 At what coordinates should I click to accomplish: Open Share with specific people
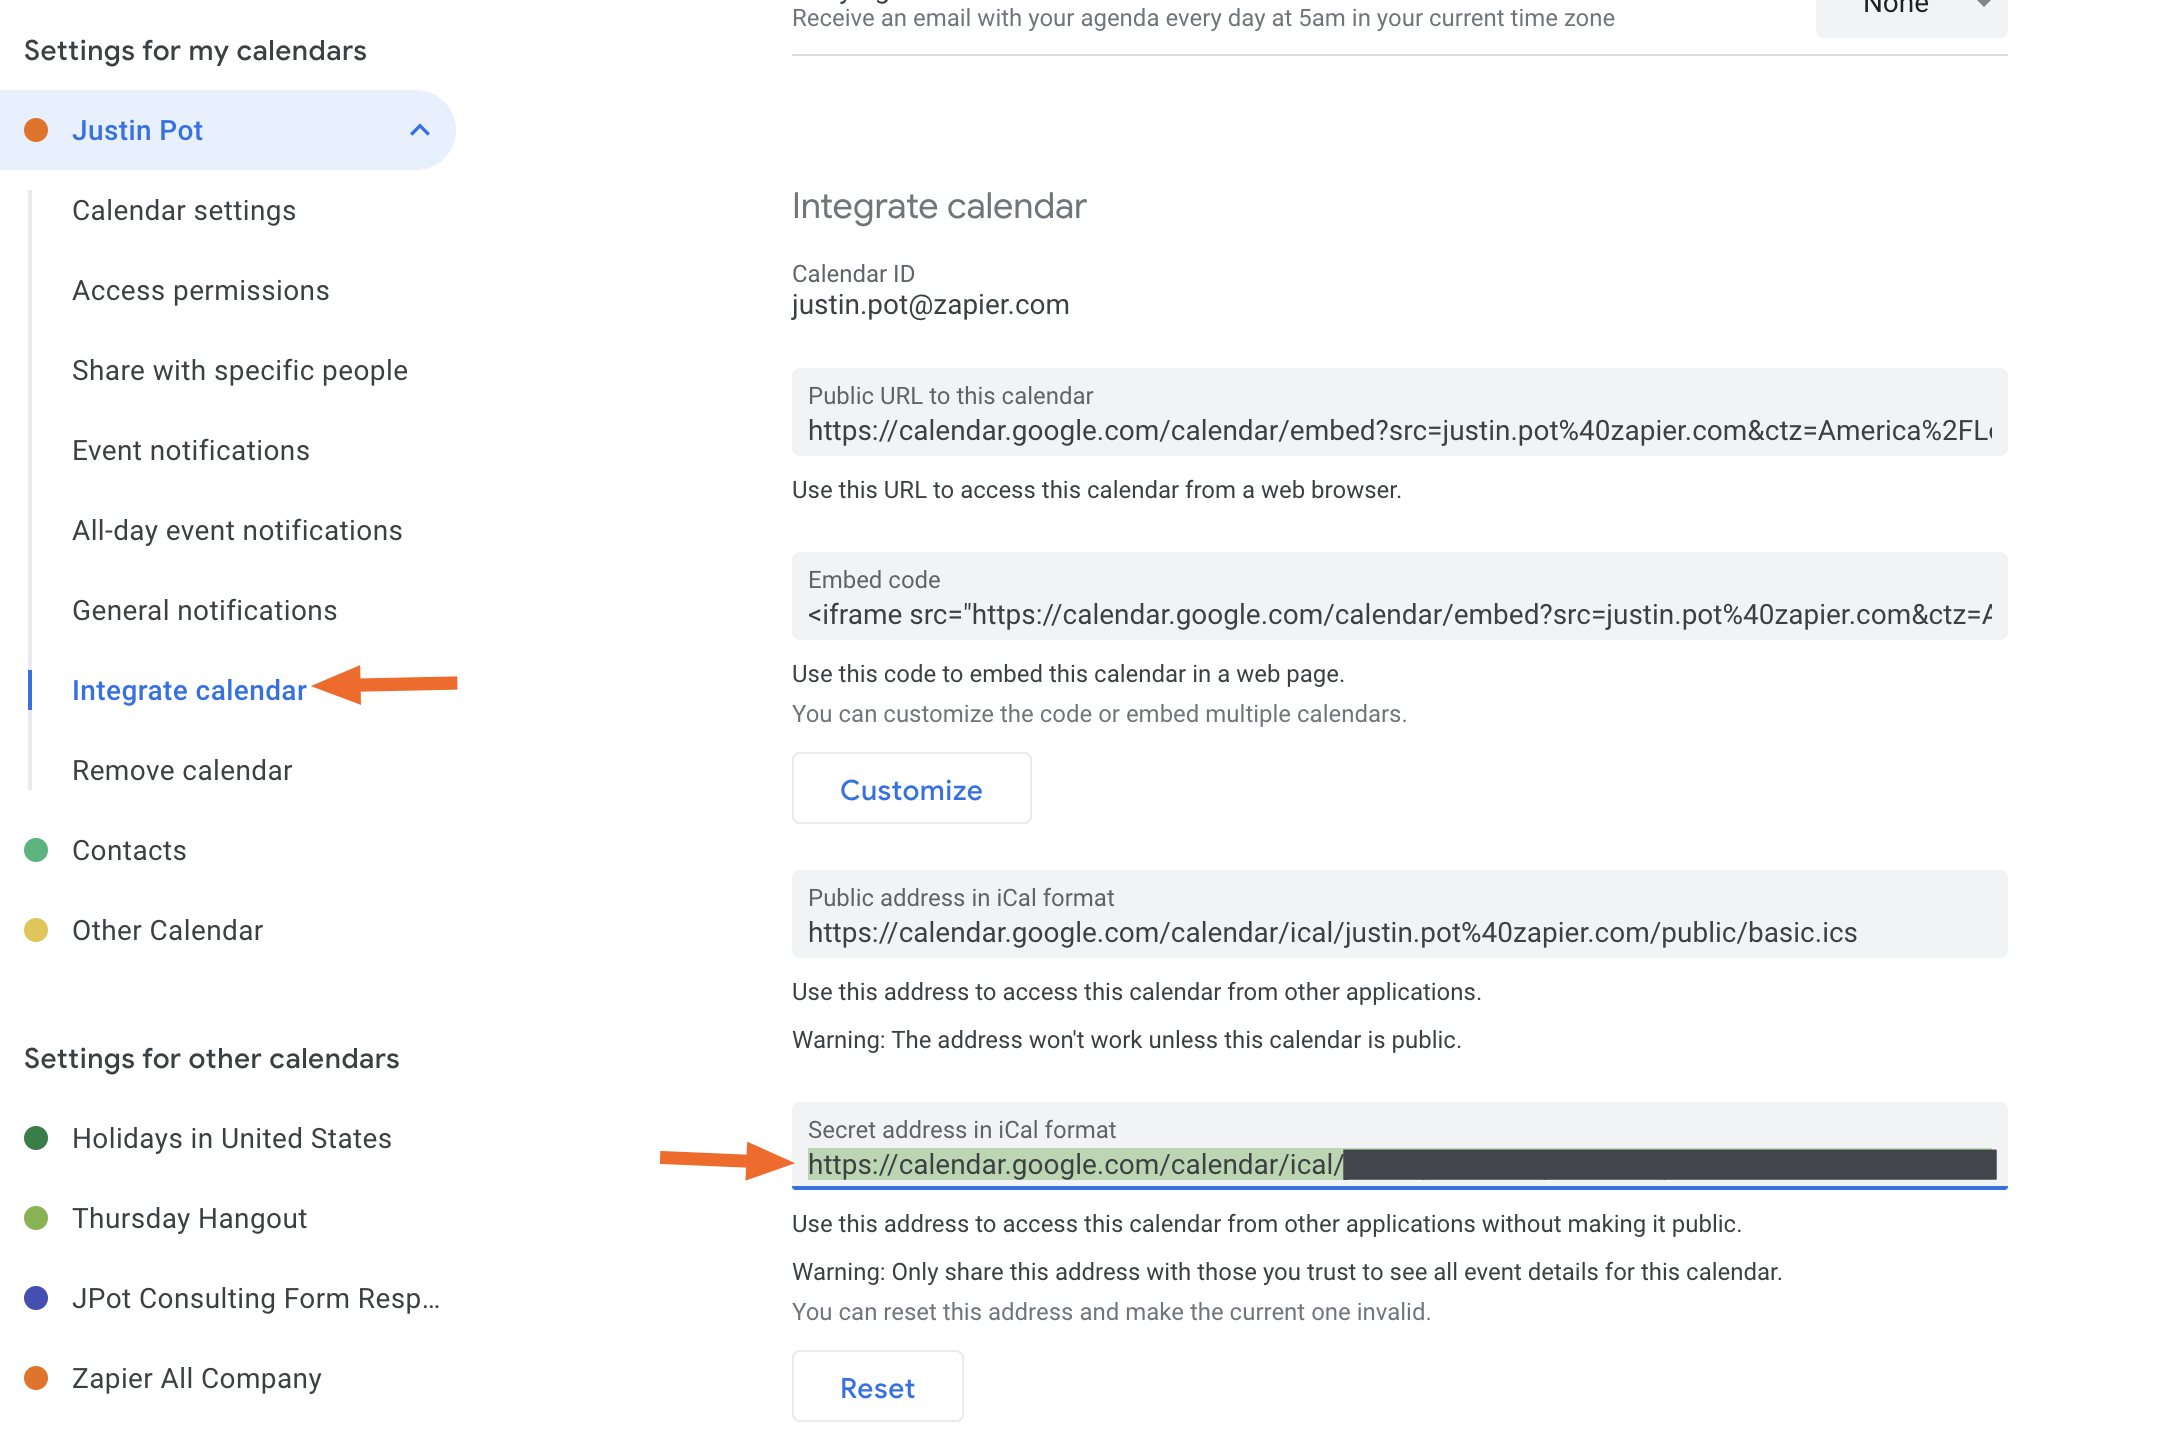point(240,370)
